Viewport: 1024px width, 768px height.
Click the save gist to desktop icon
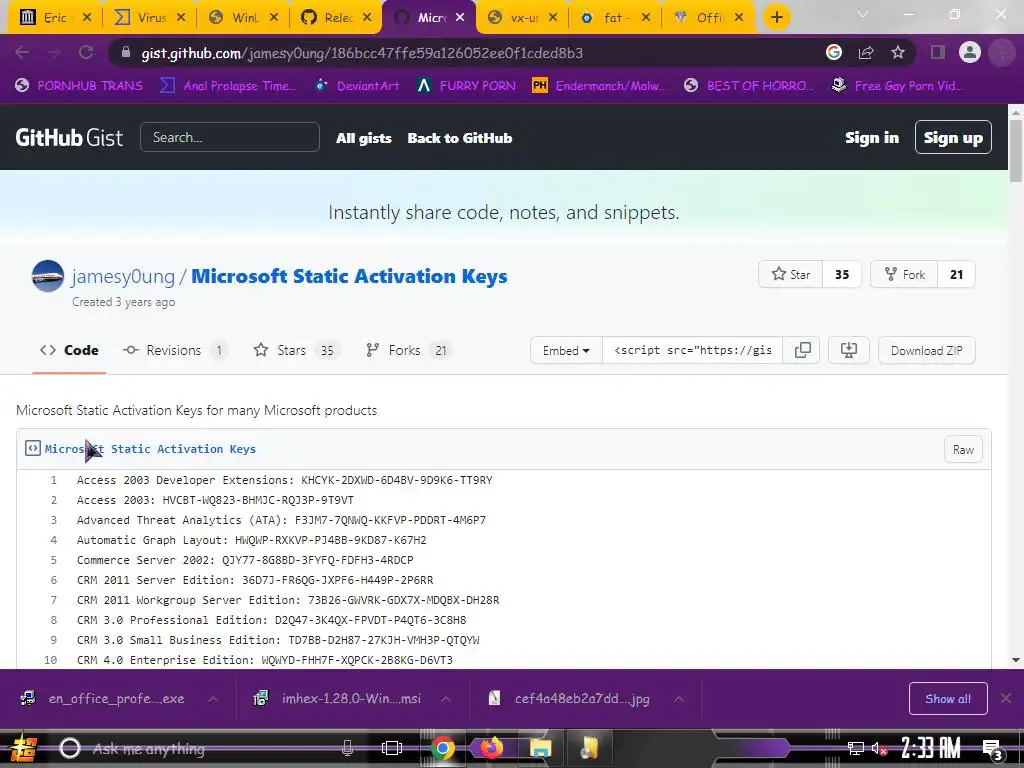point(848,351)
